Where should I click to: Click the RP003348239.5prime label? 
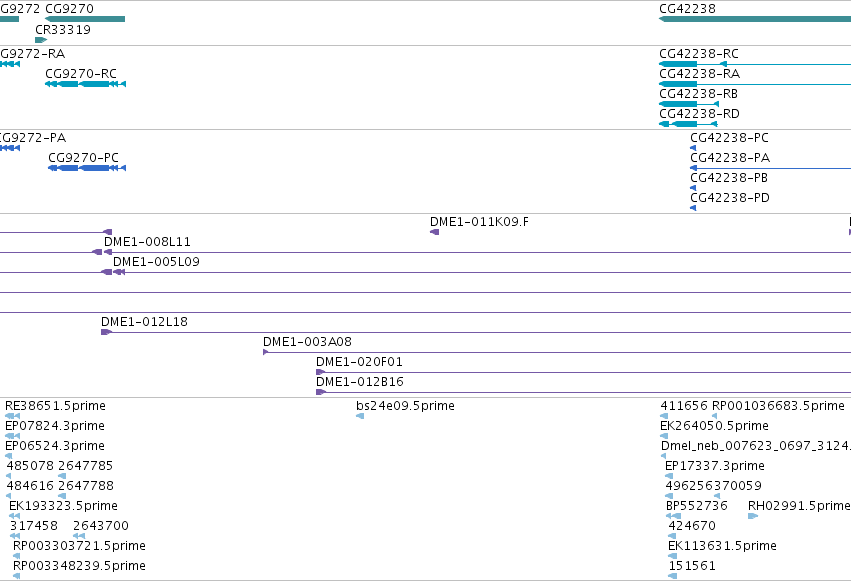click(79, 566)
